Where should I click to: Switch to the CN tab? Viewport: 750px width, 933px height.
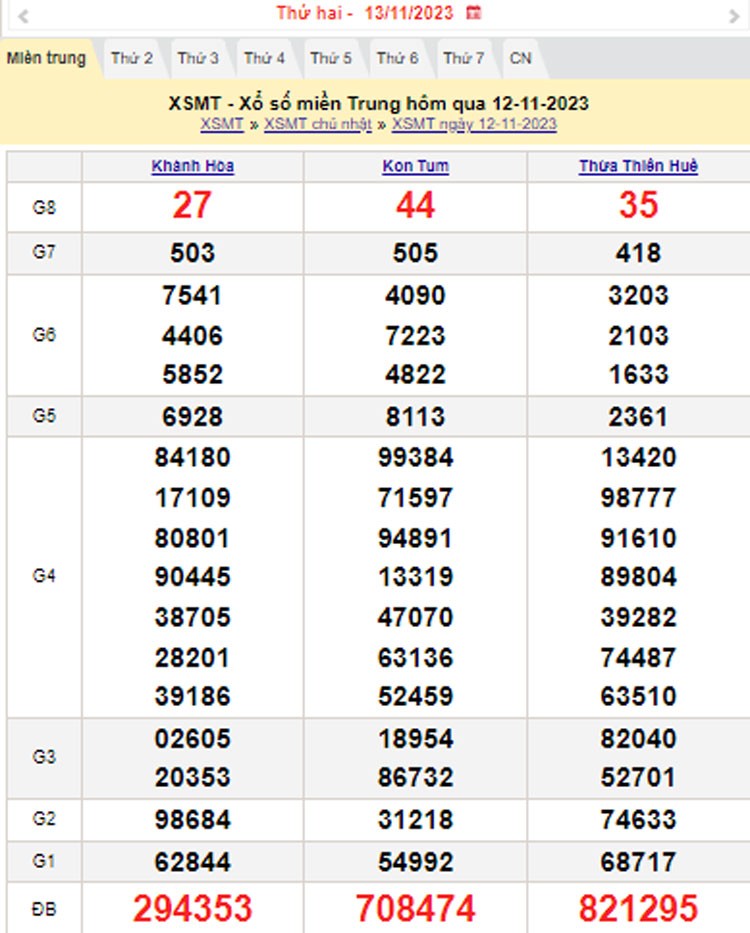pos(520,58)
